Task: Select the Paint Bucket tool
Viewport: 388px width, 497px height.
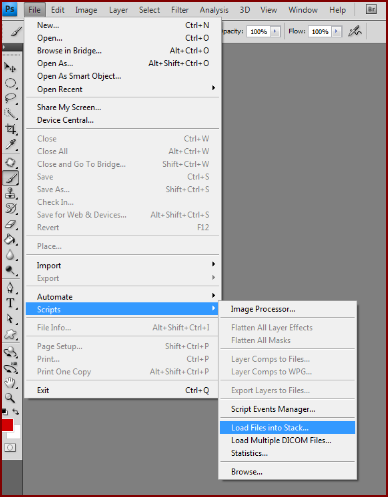Action: [x=10, y=240]
